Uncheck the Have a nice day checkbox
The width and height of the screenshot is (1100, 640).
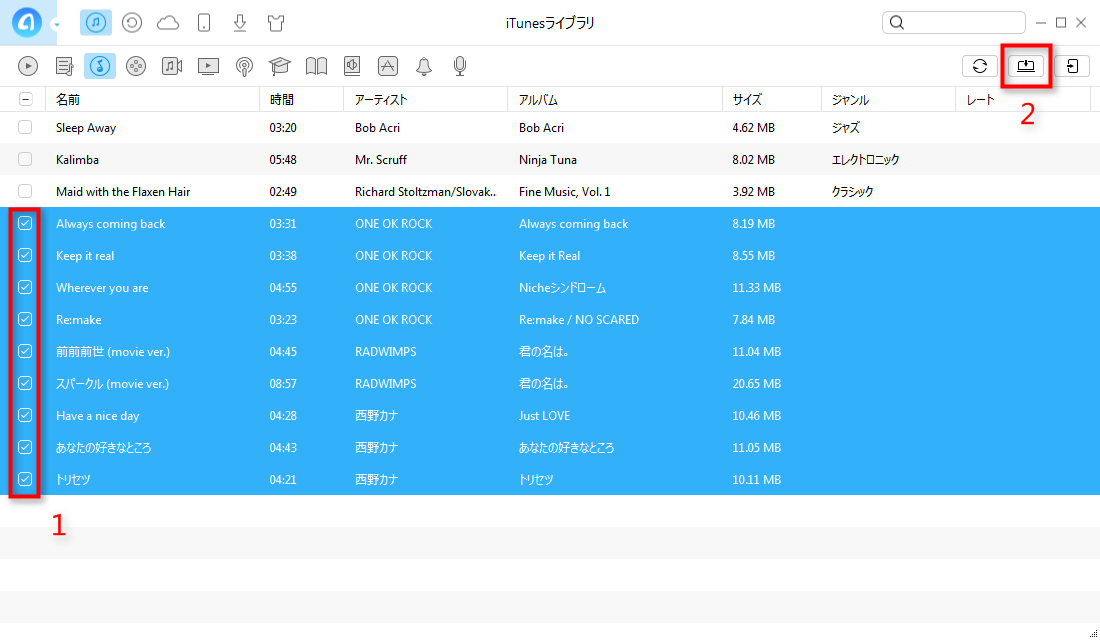pos(25,415)
